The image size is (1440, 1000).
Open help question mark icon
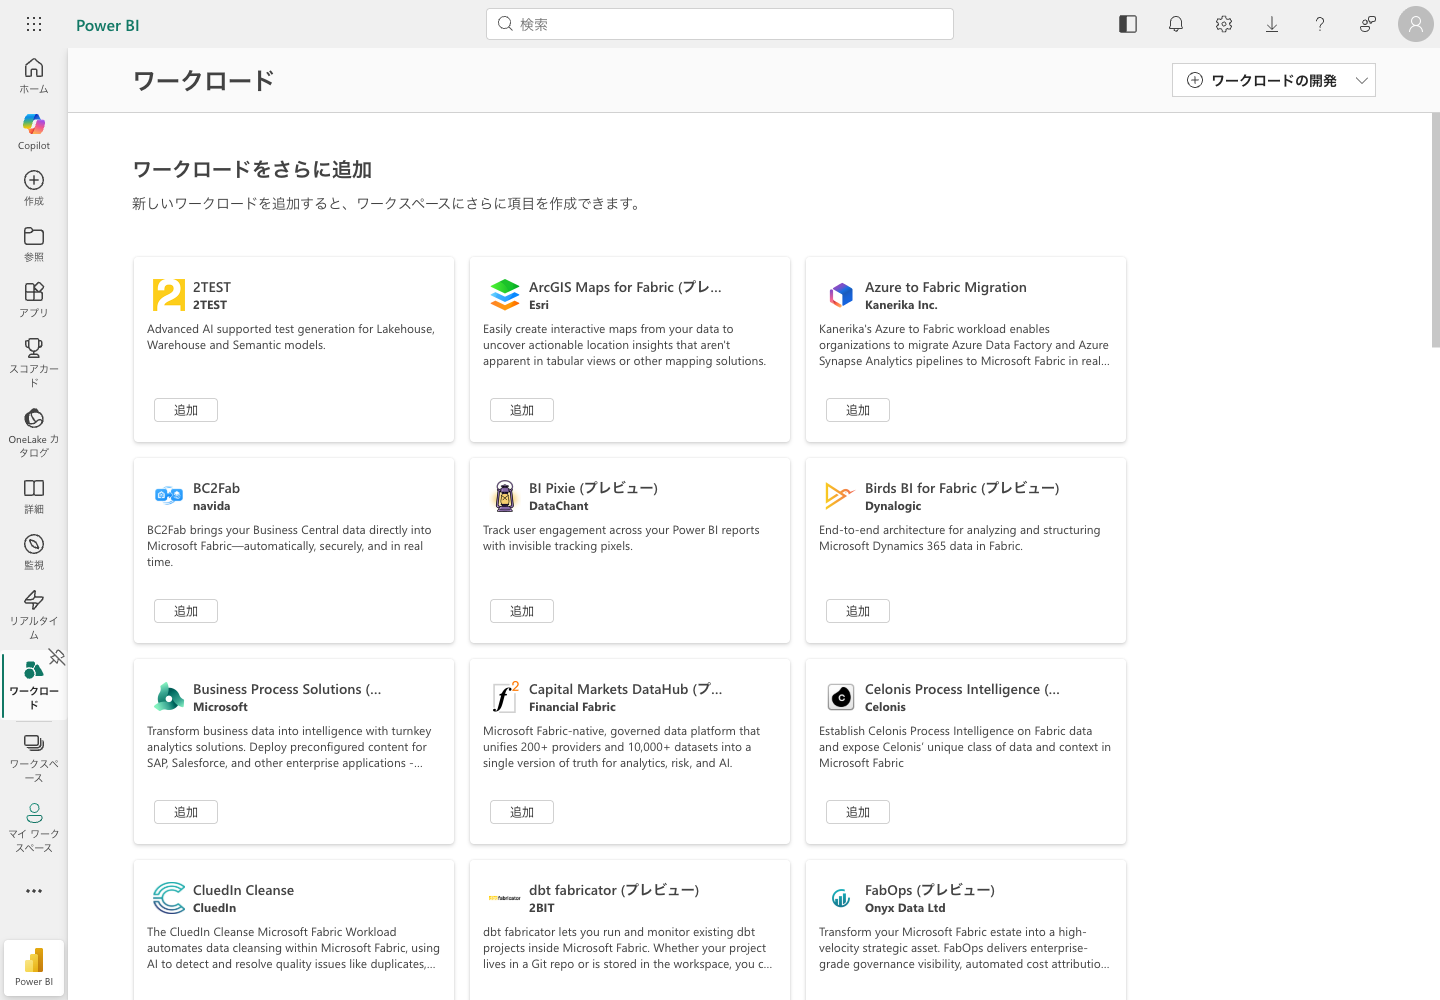(1320, 24)
